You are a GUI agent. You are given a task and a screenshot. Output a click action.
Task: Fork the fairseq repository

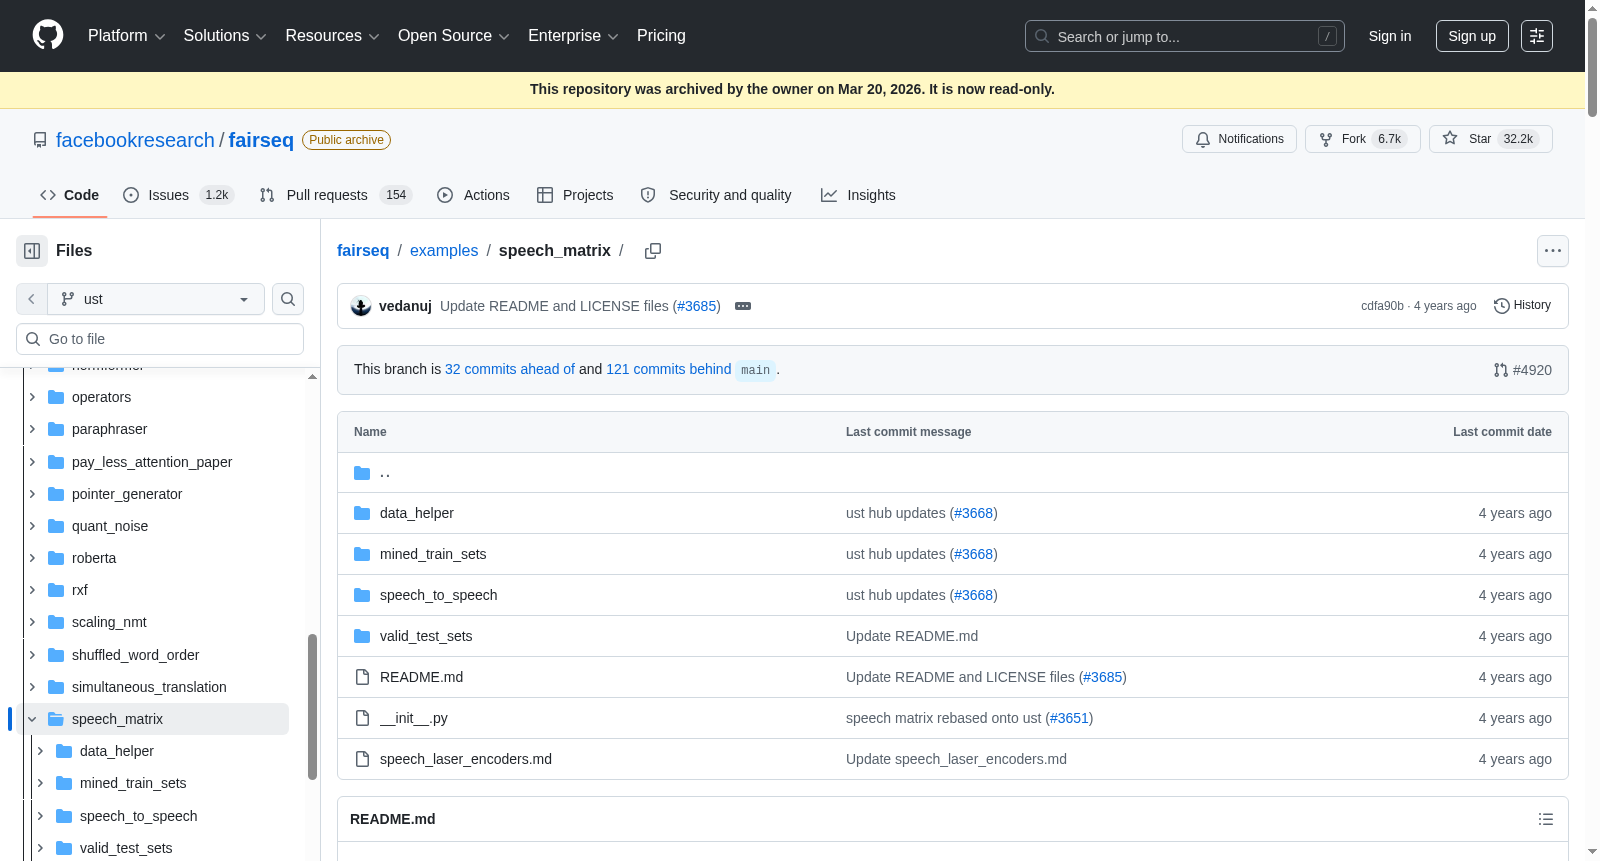(x=1363, y=139)
